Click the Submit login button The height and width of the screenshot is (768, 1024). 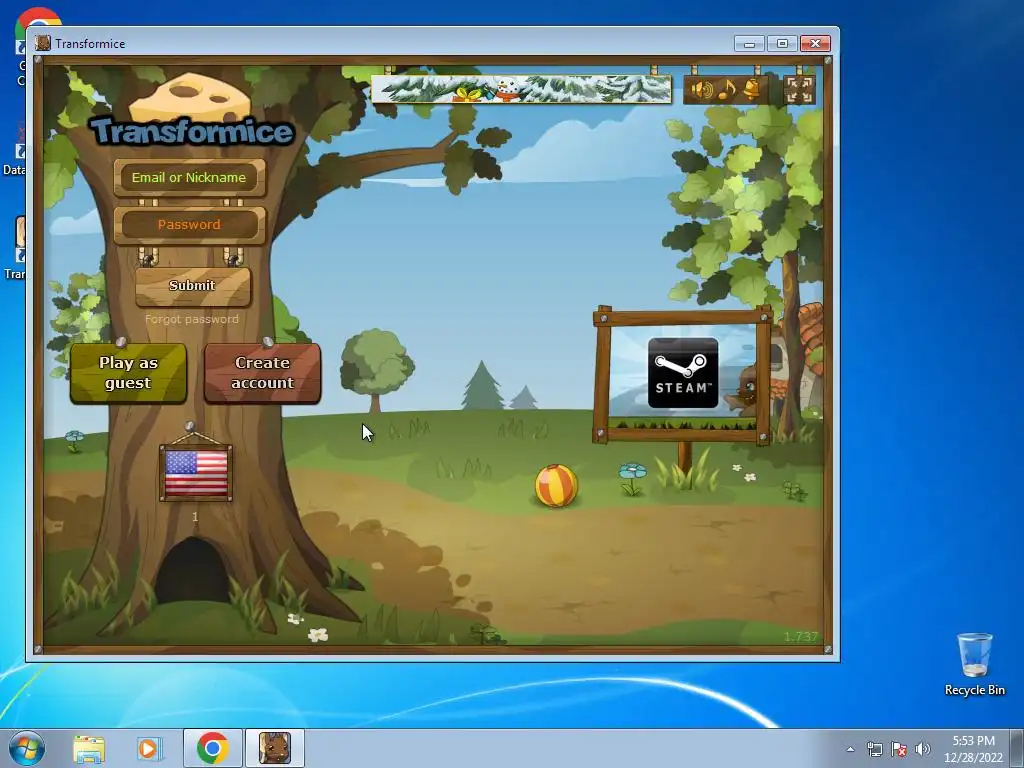tap(193, 286)
